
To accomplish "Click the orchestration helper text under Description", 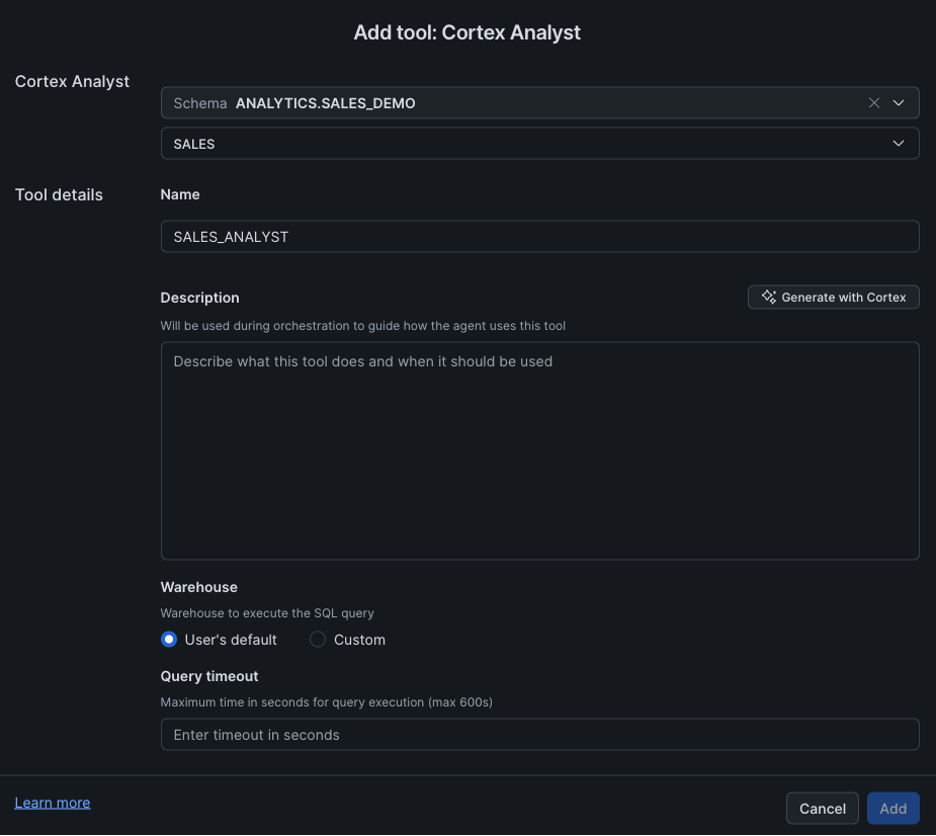I will point(363,326).
